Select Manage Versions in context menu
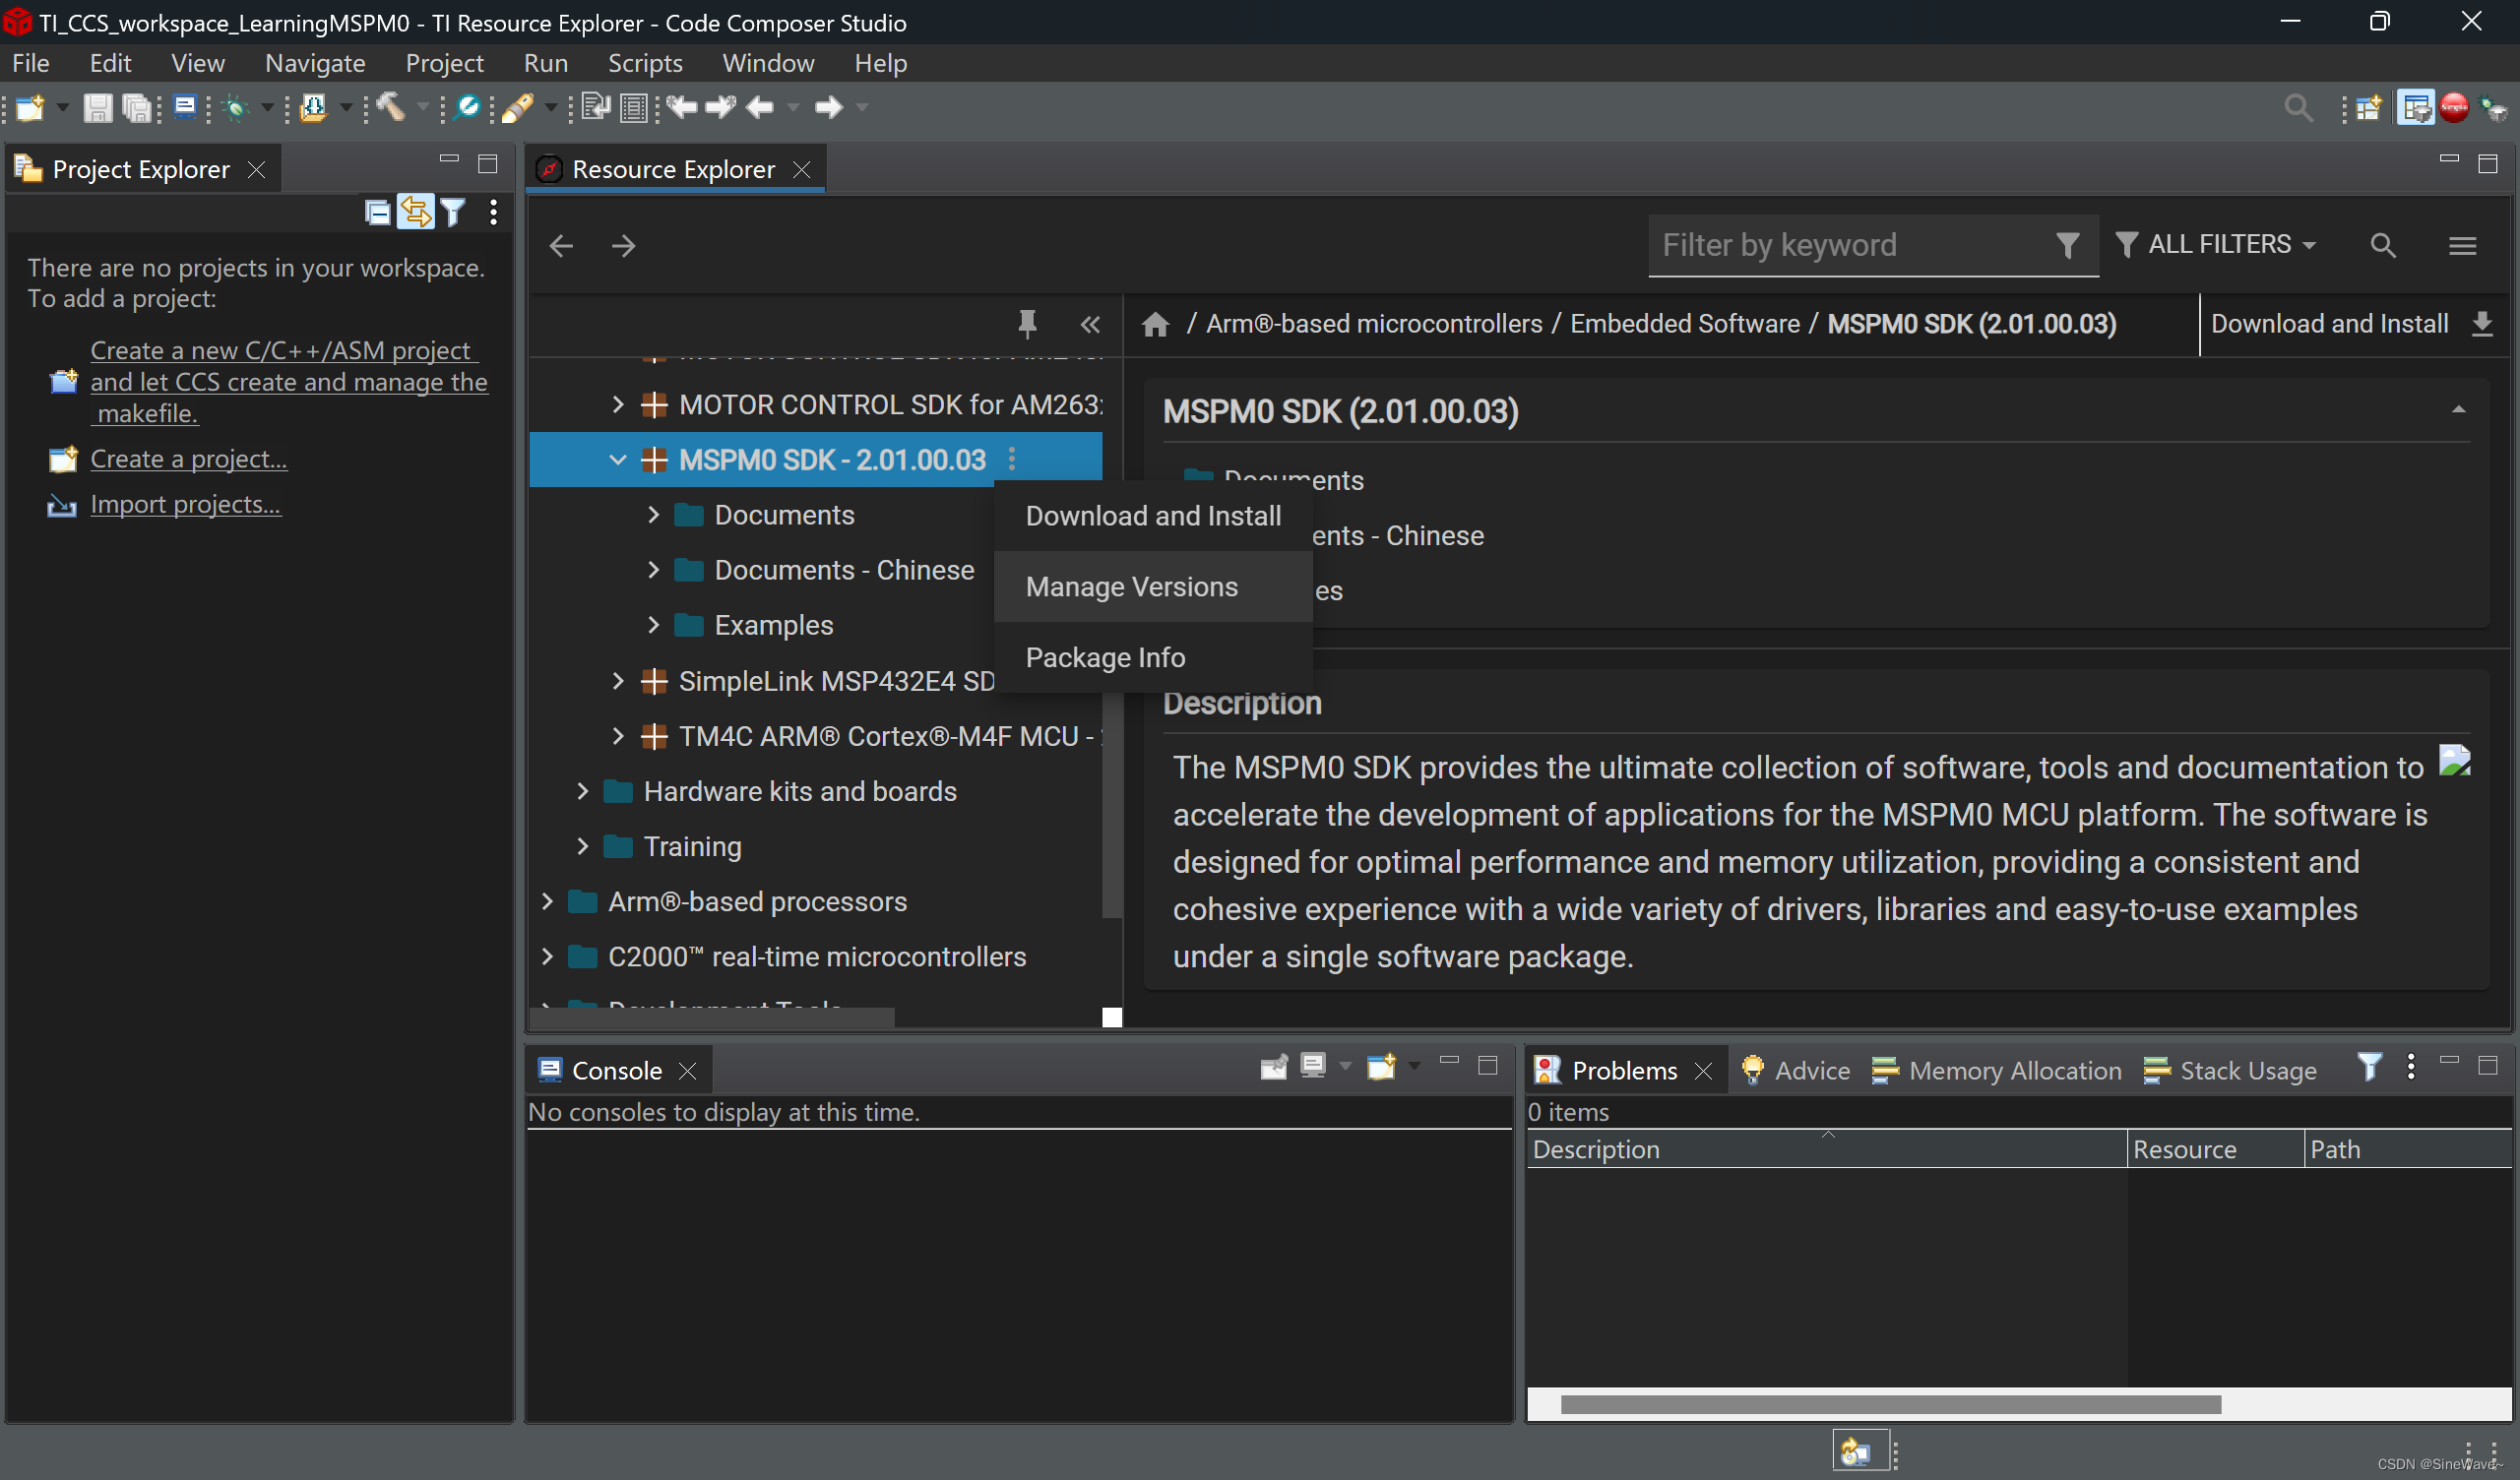This screenshot has height=1480, width=2520. coord(1153,586)
